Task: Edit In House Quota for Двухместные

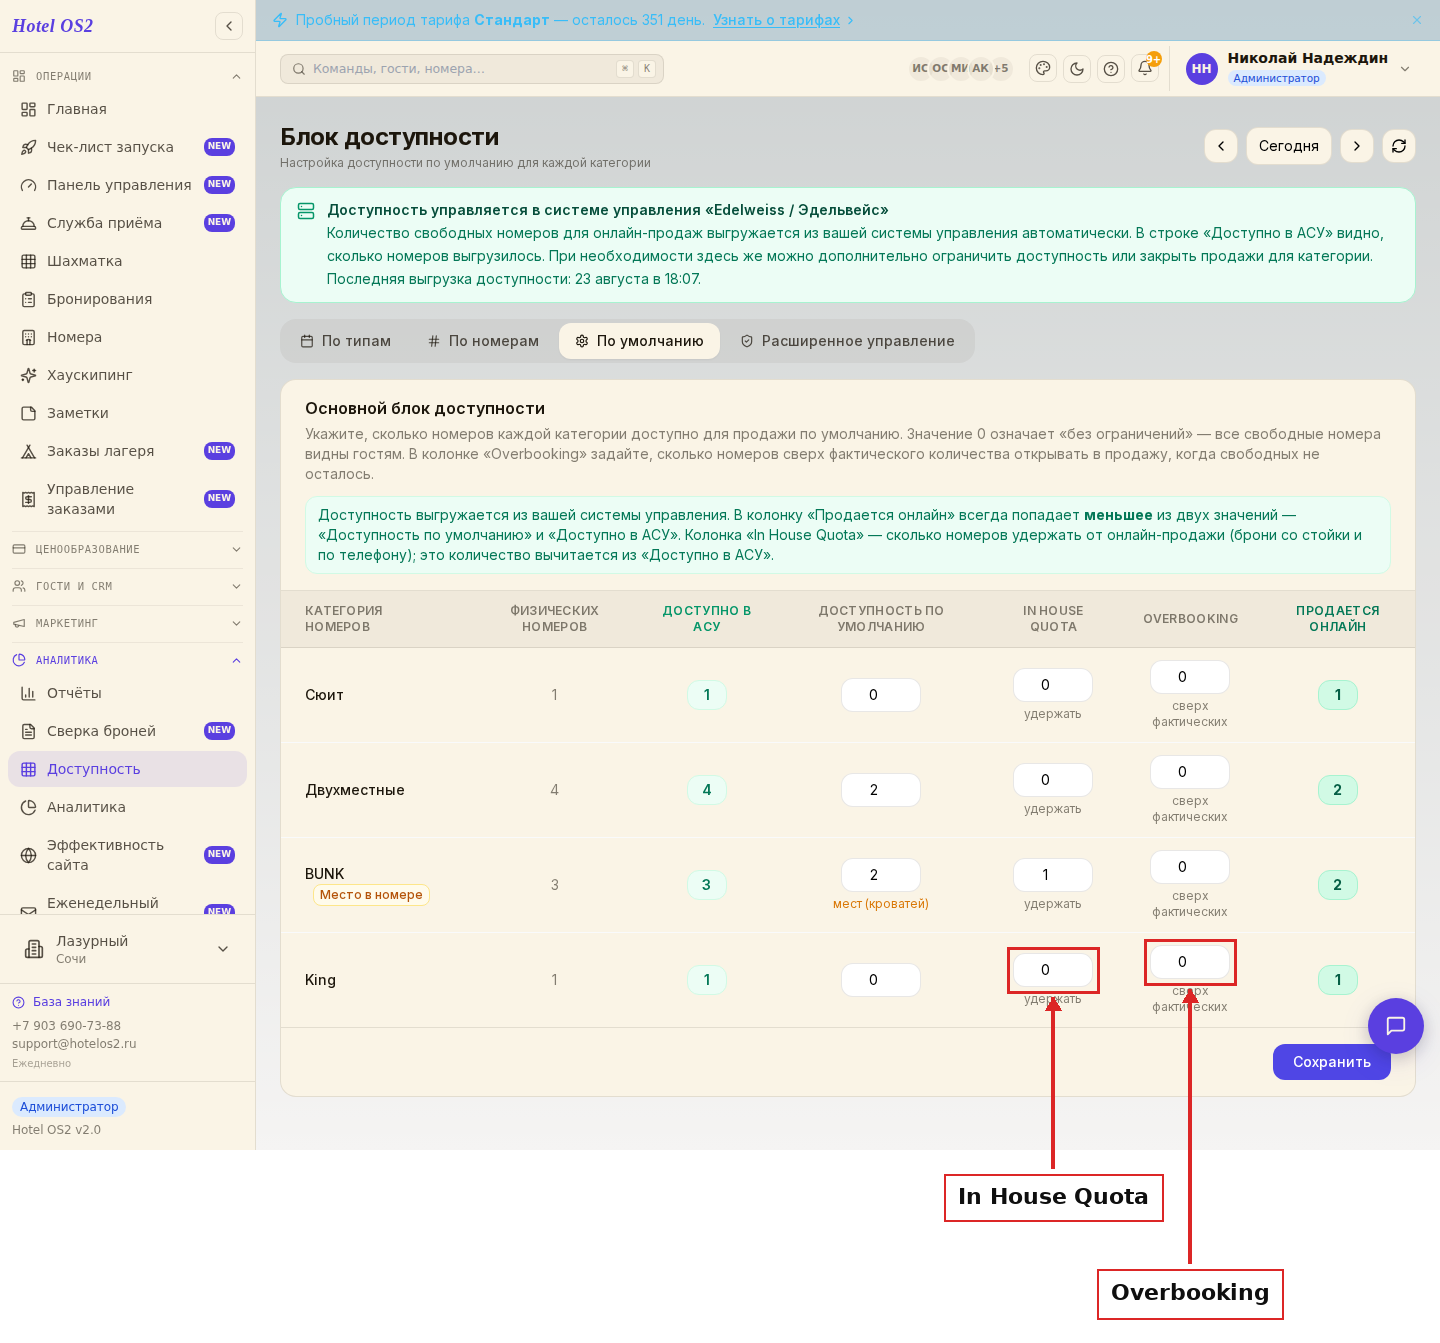Action: 1053,780
